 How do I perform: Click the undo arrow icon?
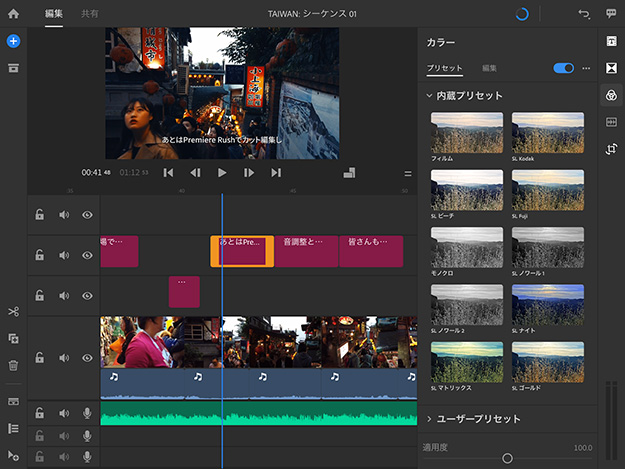(584, 14)
